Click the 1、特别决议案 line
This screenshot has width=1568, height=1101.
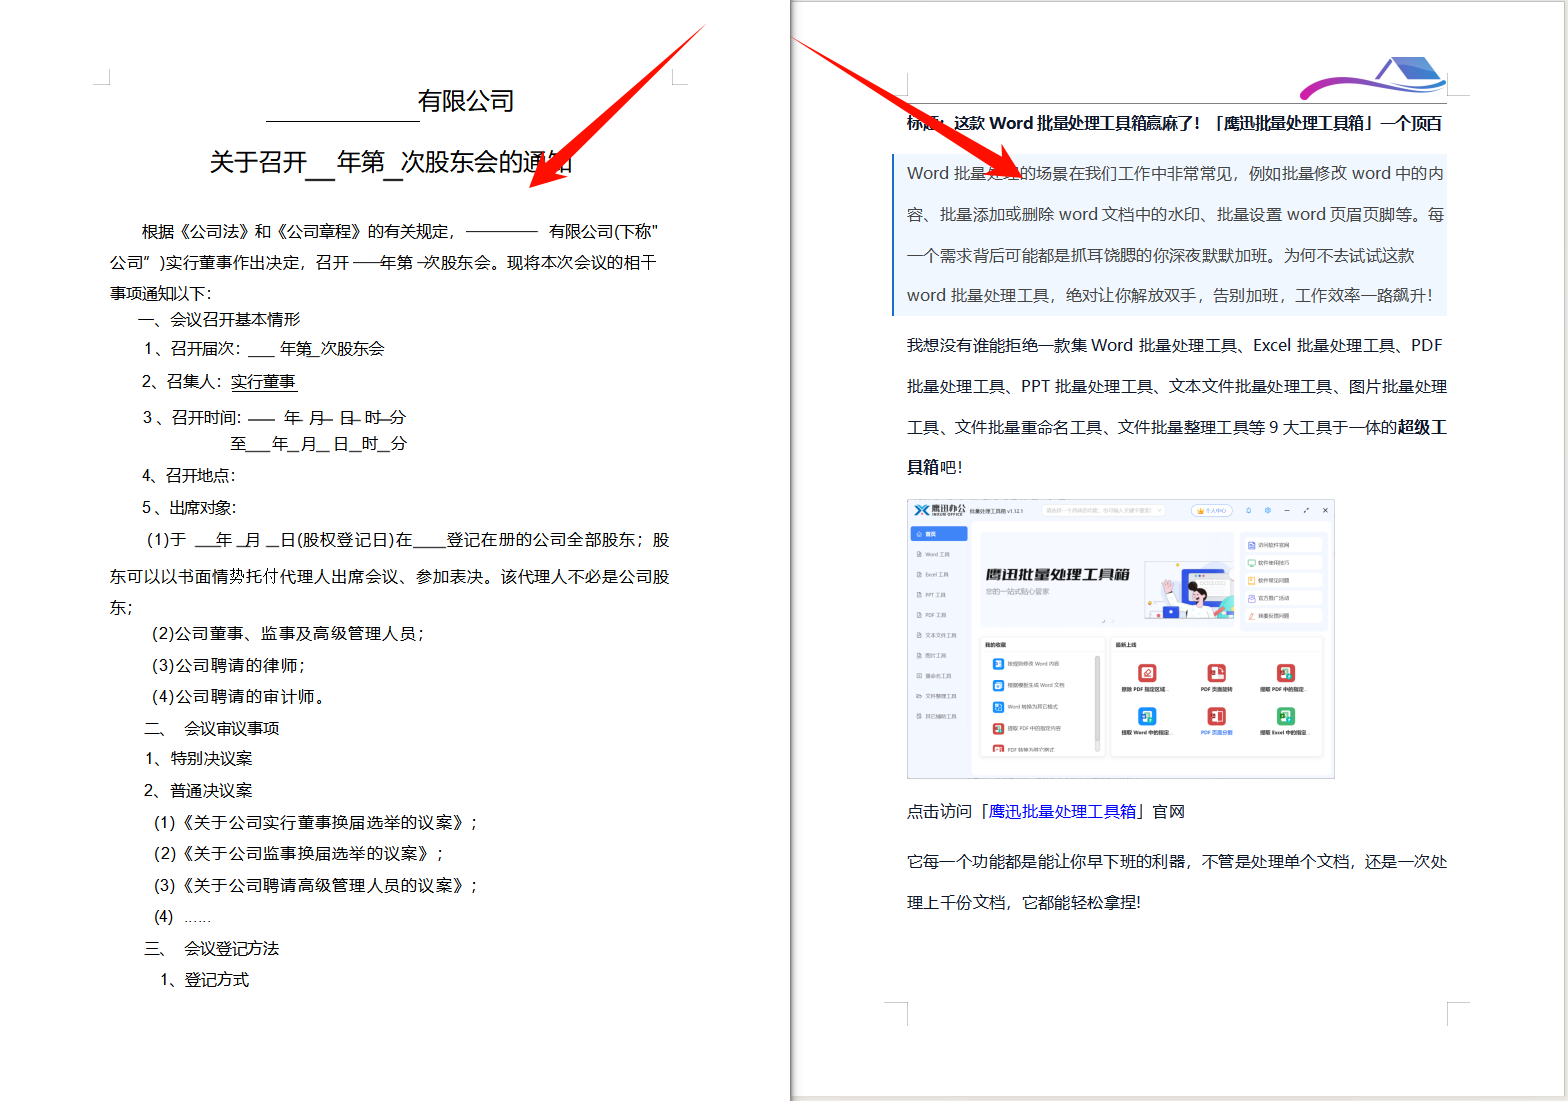198,759
